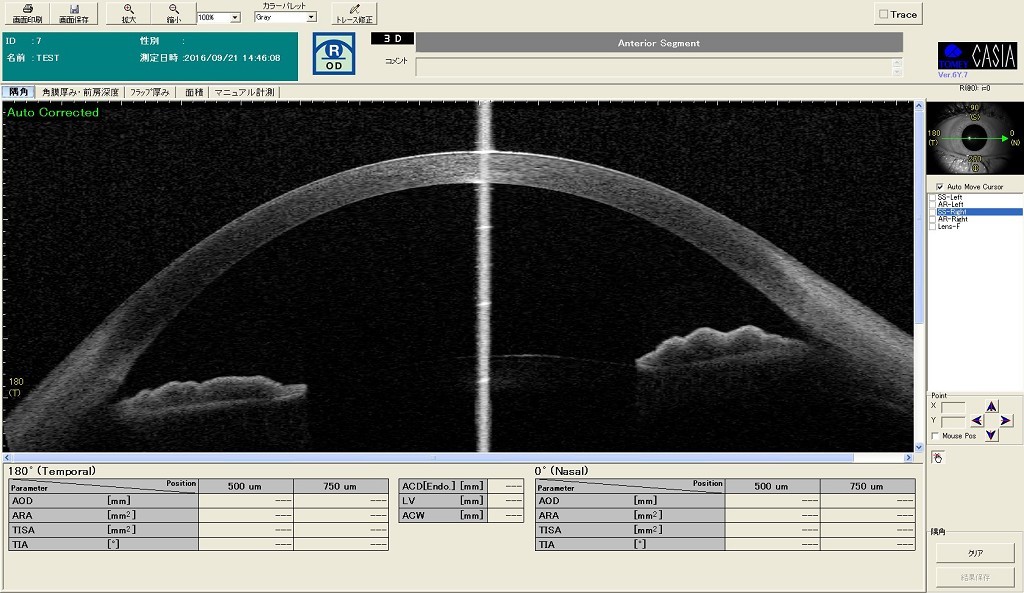The height and width of the screenshot is (593, 1024).
Task: Click the Anterior Segment title bar
Action: click(x=659, y=42)
